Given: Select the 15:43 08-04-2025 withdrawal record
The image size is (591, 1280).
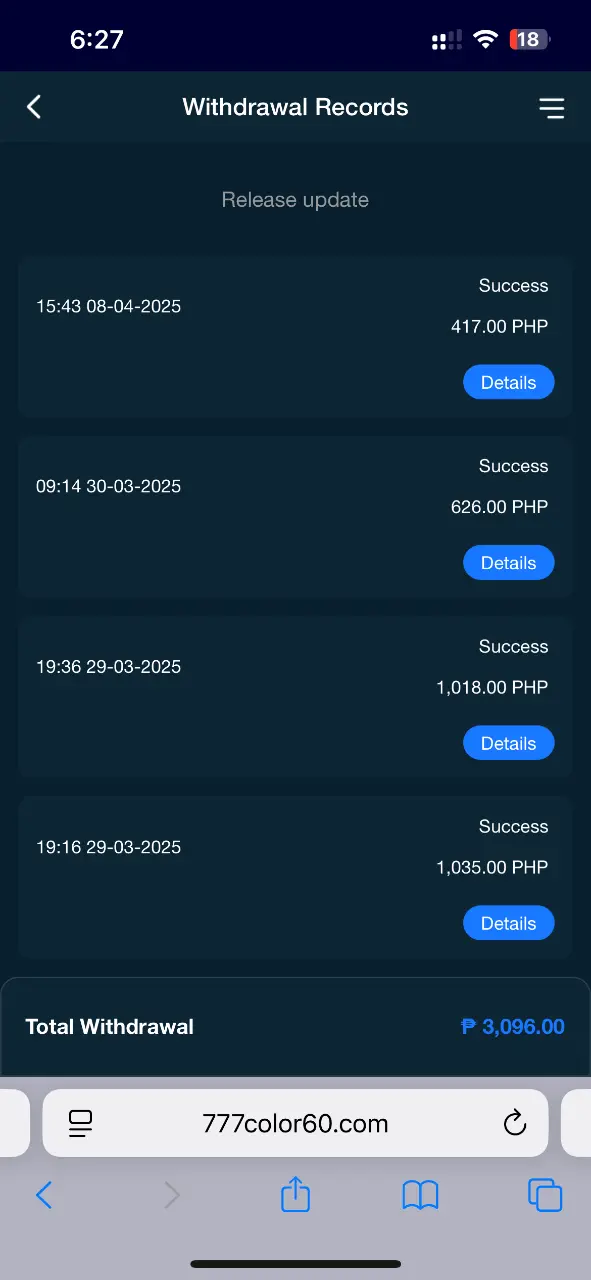Looking at the screenshot, I should click(x=295, y=336).
